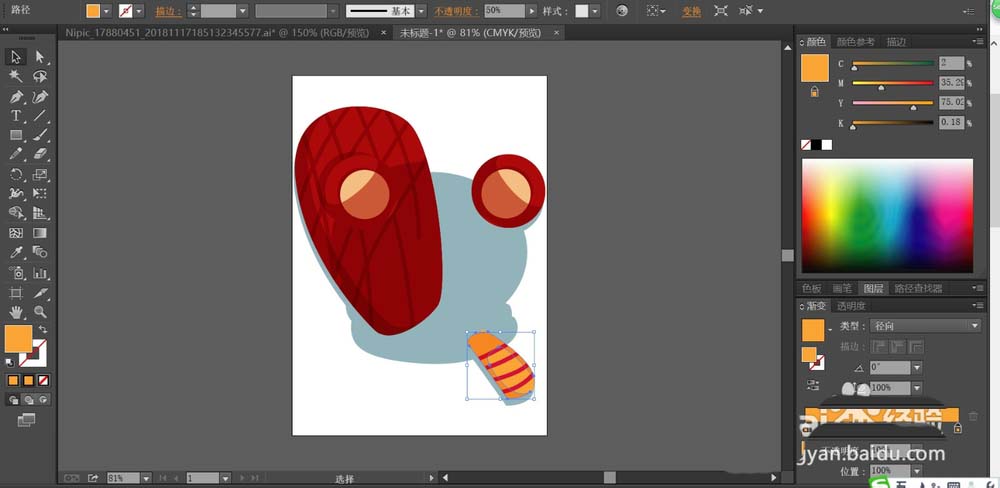
Task: Click the 变换 link in control bar
Action: (x=691, y=11)
